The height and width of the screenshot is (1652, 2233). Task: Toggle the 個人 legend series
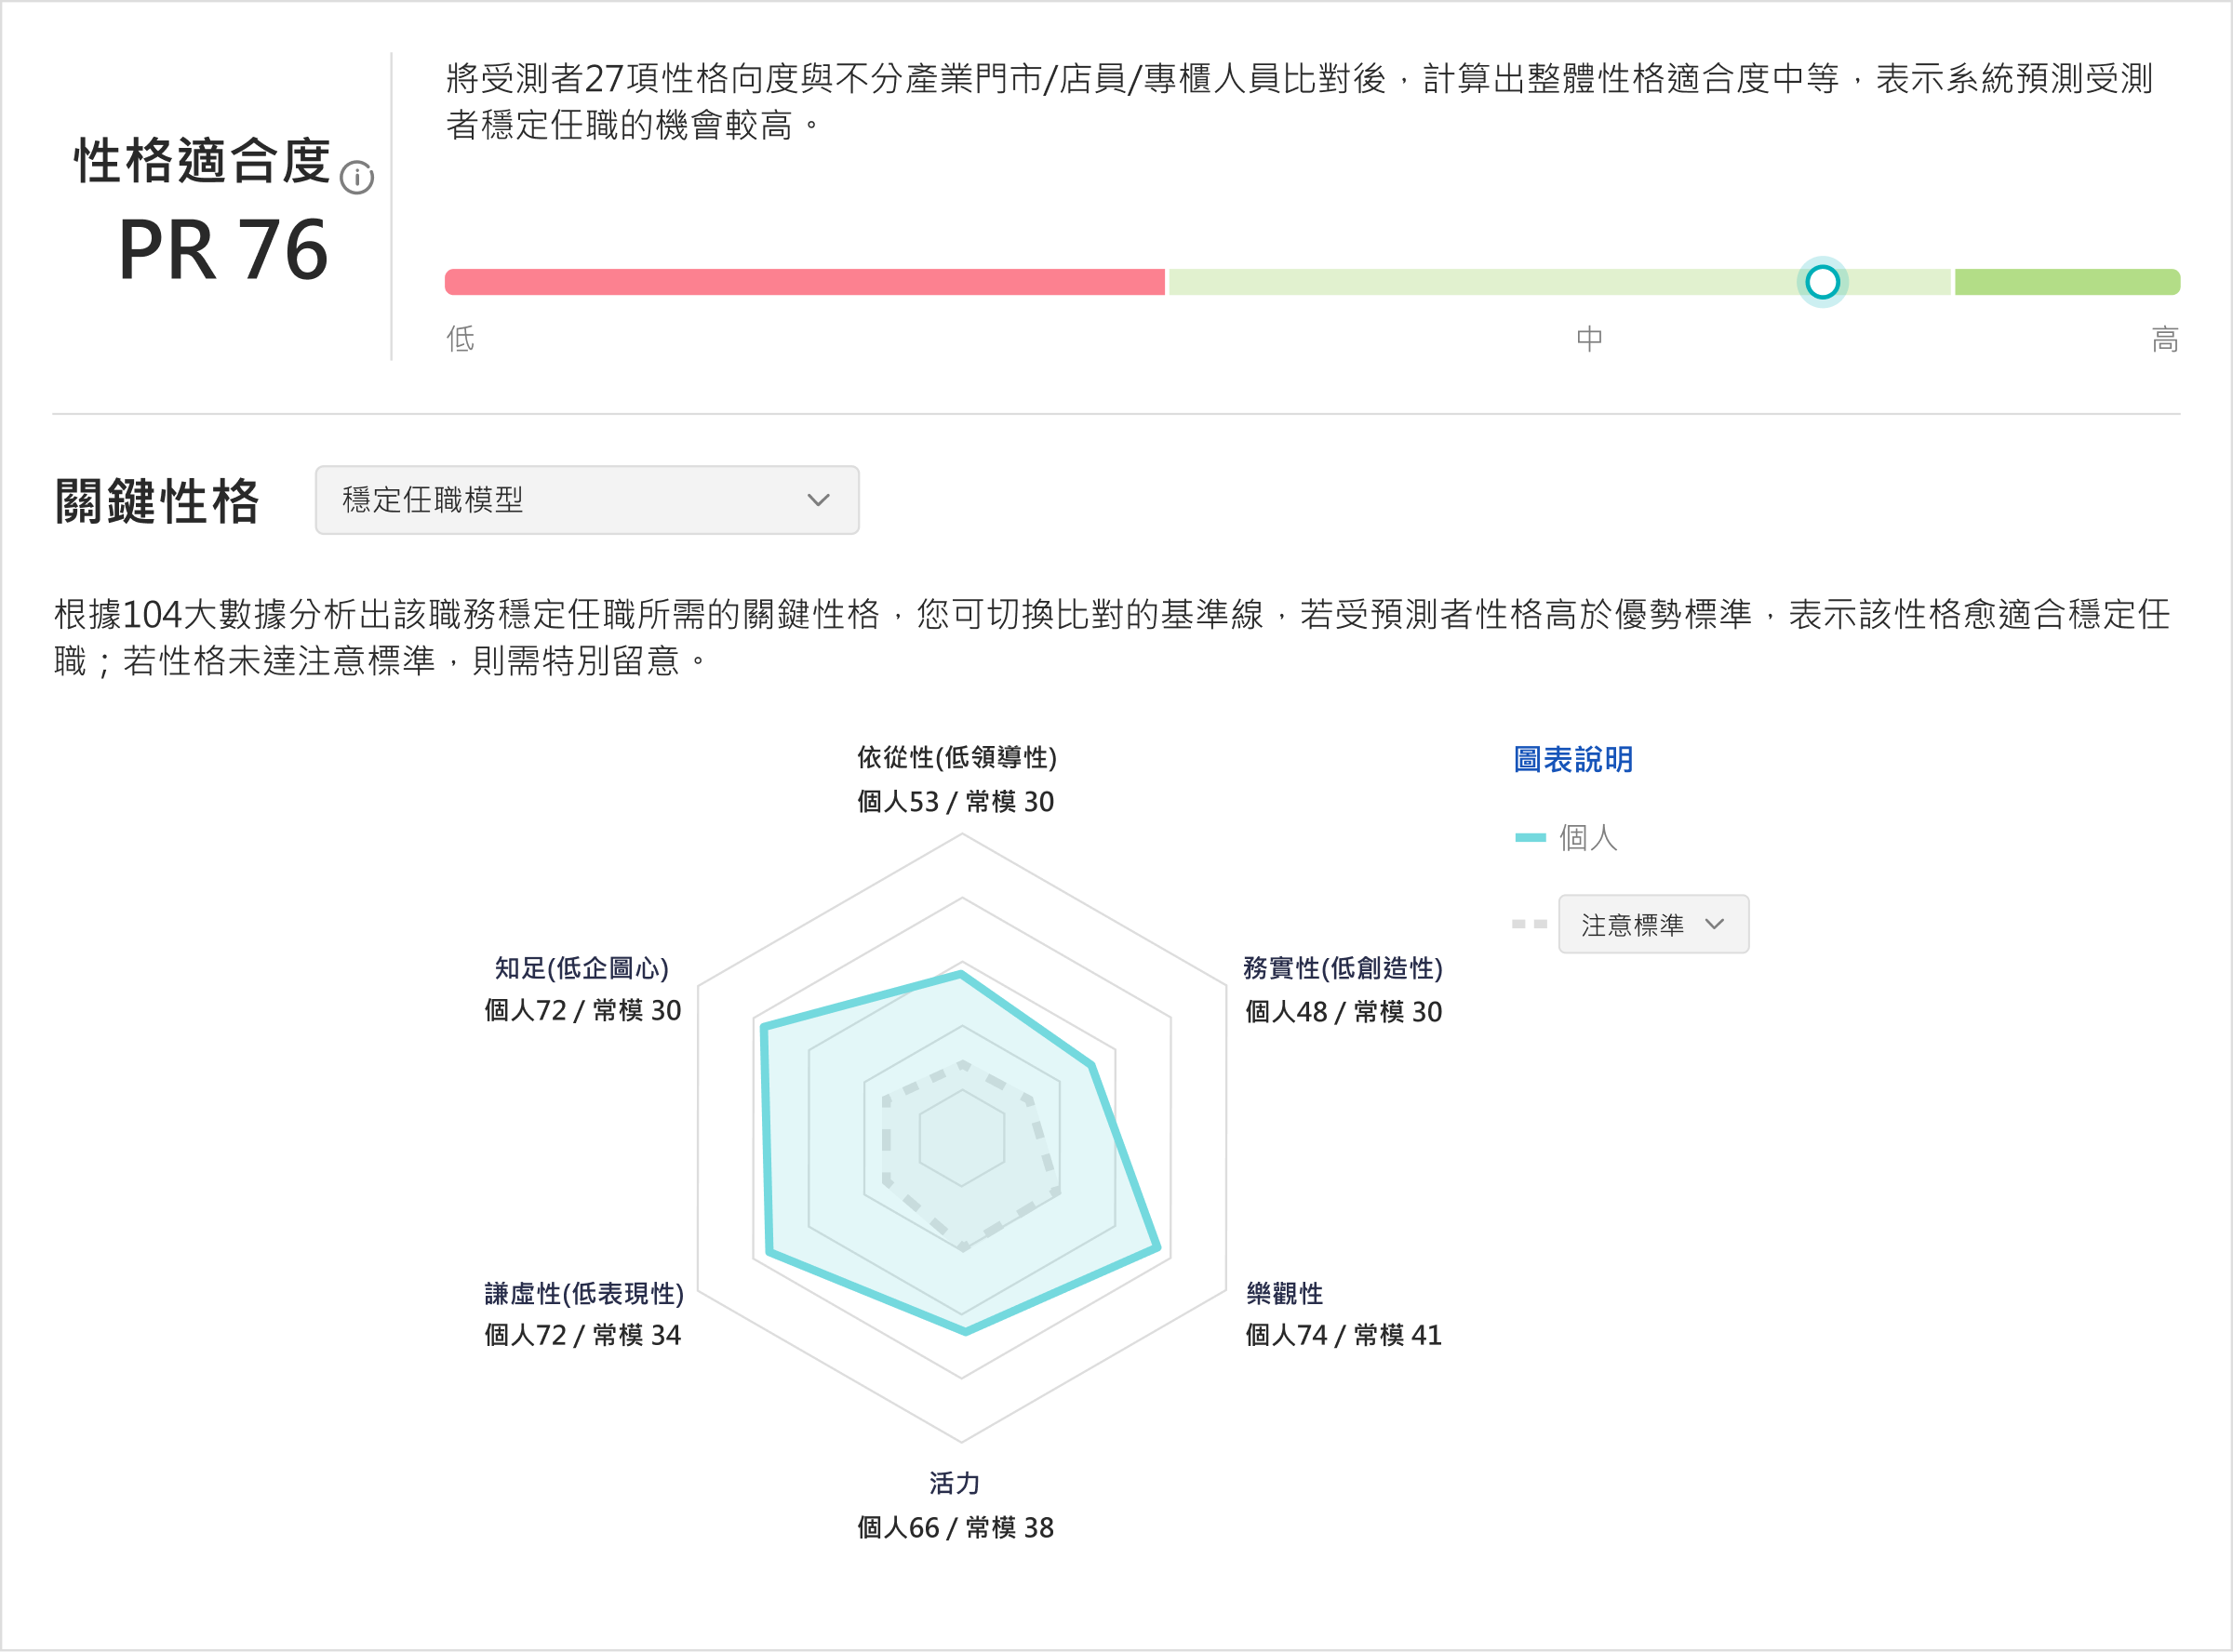tap(1588, 837)
